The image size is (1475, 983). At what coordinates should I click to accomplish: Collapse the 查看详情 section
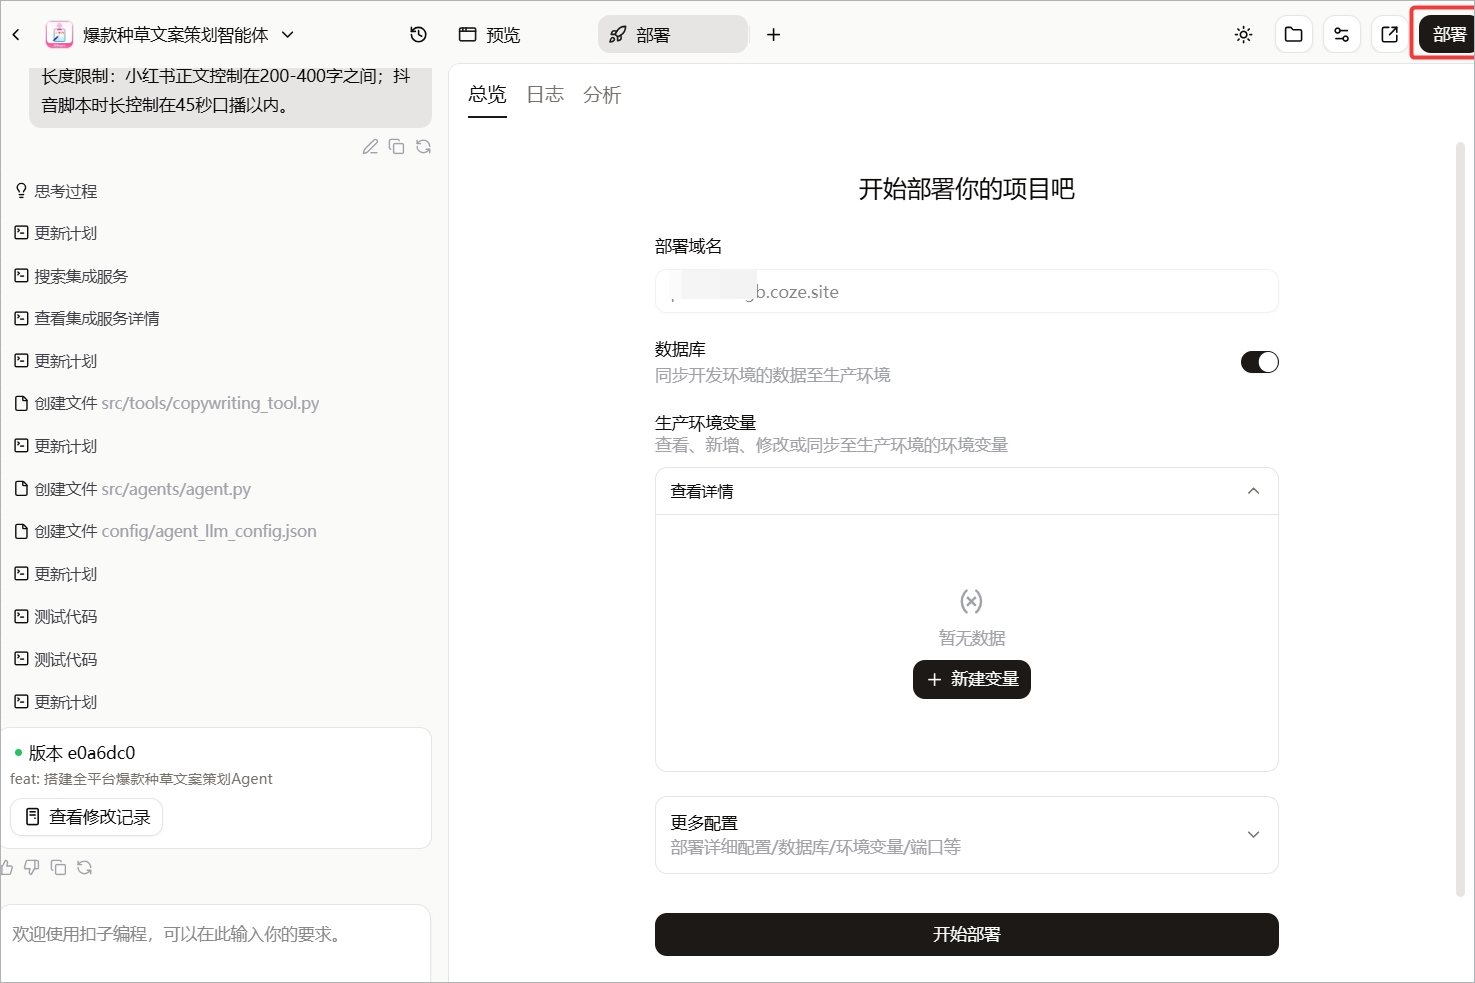966,491
